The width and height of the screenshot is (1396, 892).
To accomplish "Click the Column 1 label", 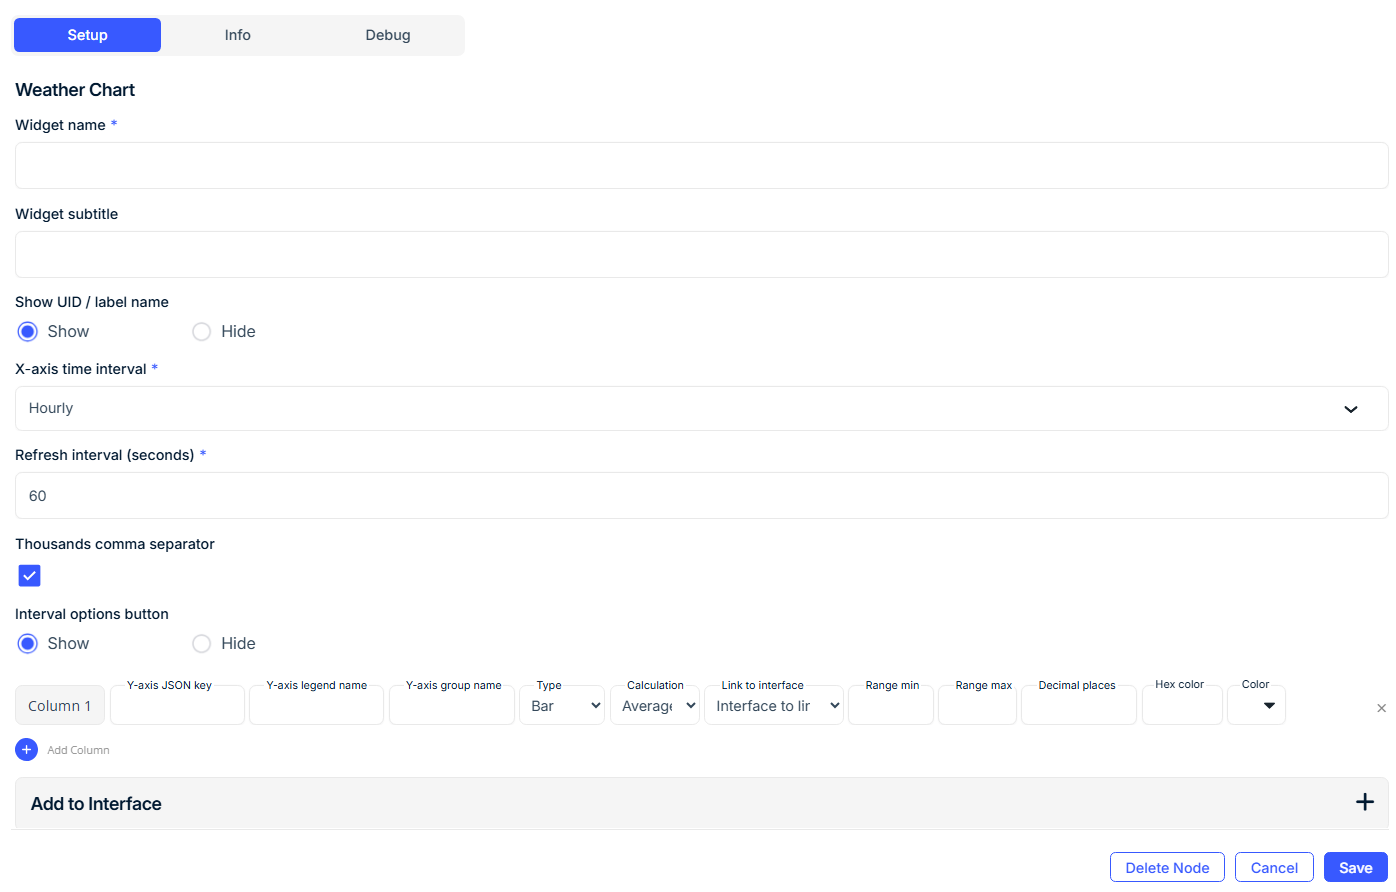I will pyautogui.click(x=60, y=705).
